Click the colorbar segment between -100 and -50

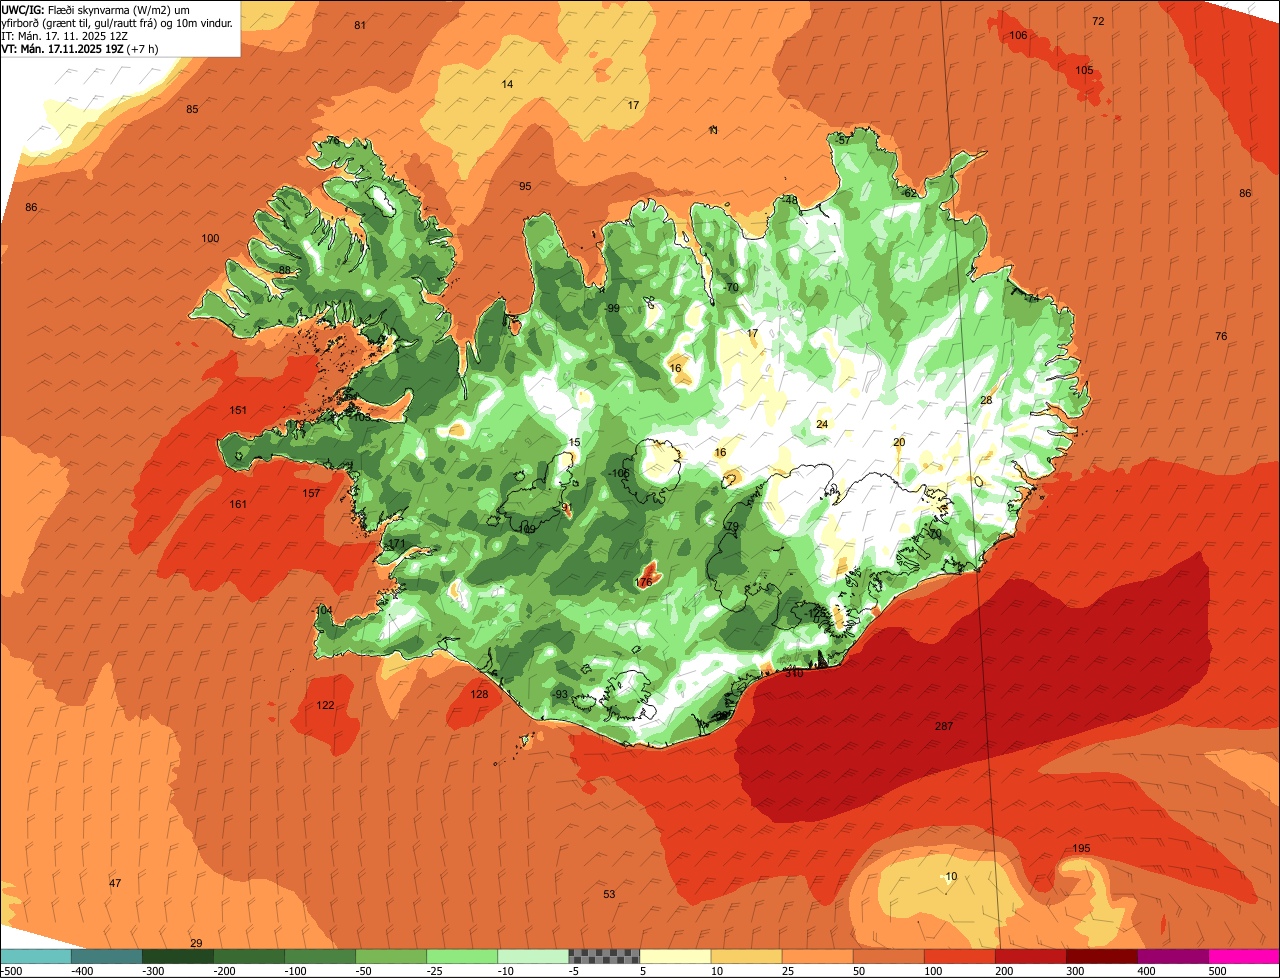click(x=320, y=955)
